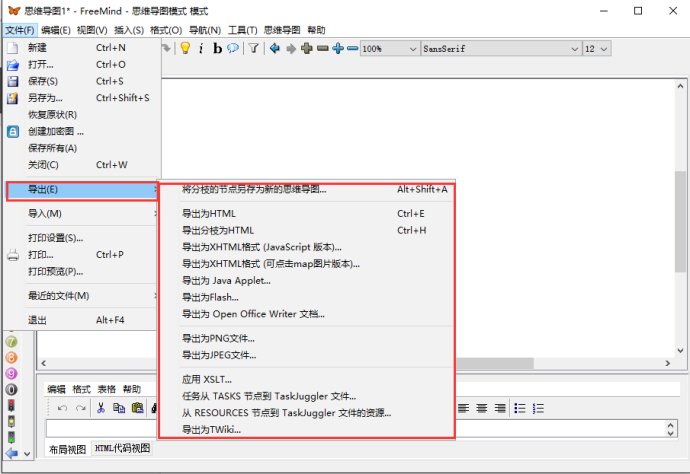Toggle italic with the 'i' toolbar icon

coord(201,48)
